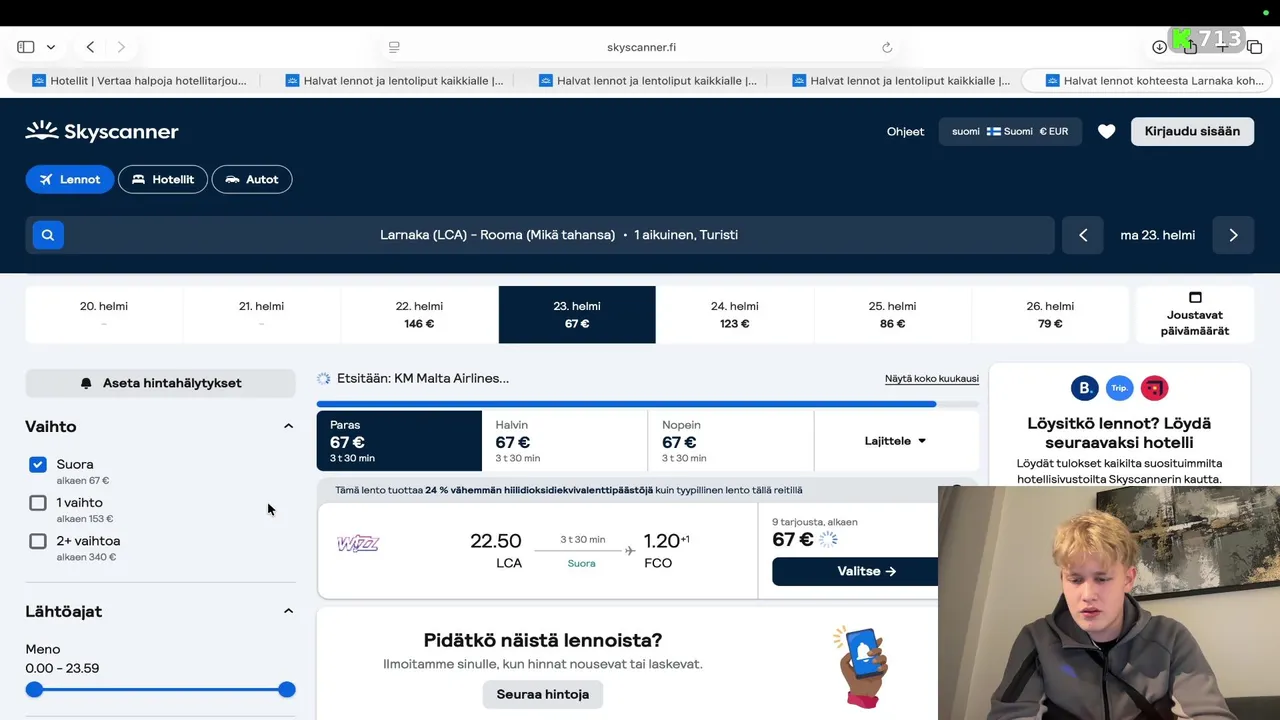Open language and currency selector

[1010, 131]
